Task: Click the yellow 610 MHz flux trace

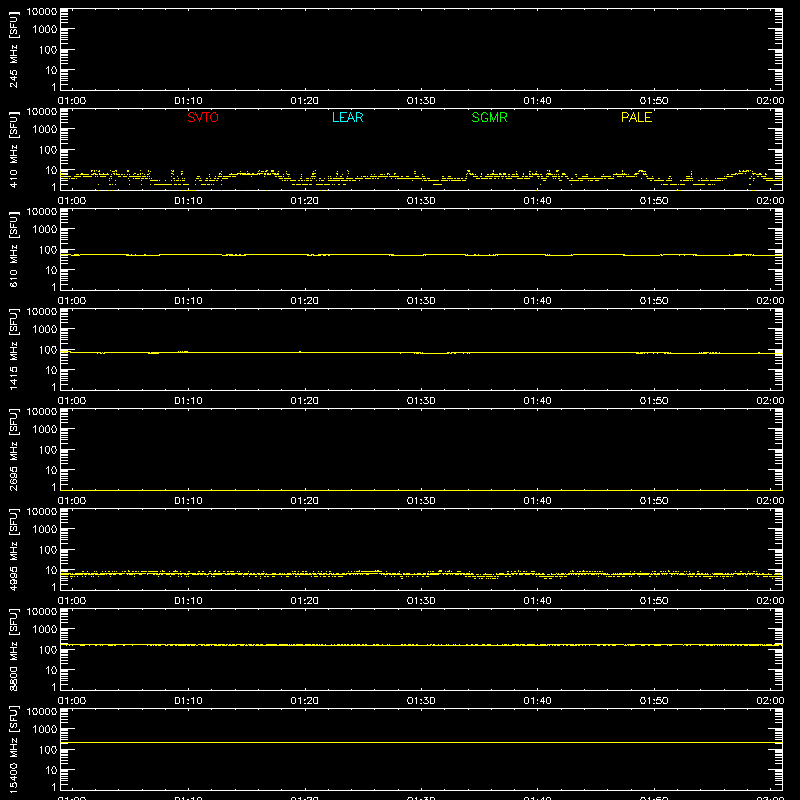Action: tap(421, 255)
